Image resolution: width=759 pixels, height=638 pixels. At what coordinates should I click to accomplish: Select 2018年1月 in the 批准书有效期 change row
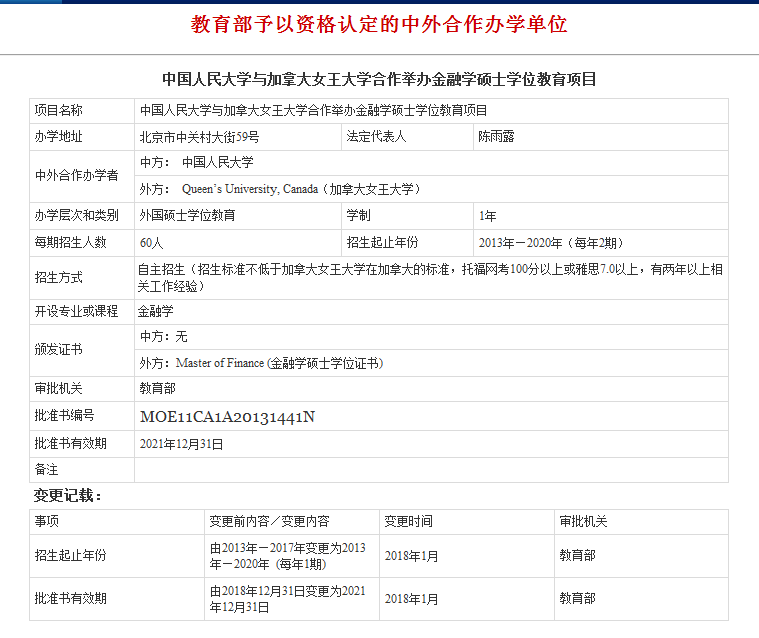(x=411, y=599)
